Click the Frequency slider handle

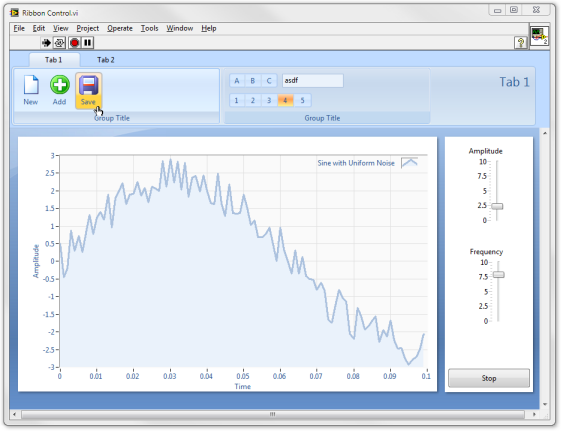tap(498, 275)
